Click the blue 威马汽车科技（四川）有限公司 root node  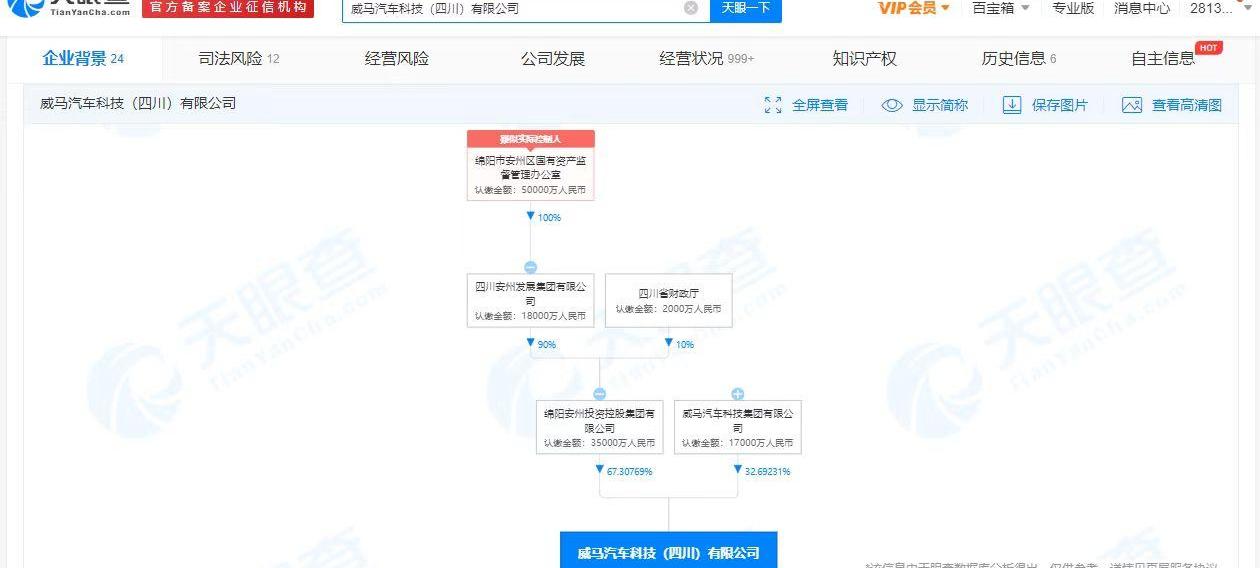668,552
